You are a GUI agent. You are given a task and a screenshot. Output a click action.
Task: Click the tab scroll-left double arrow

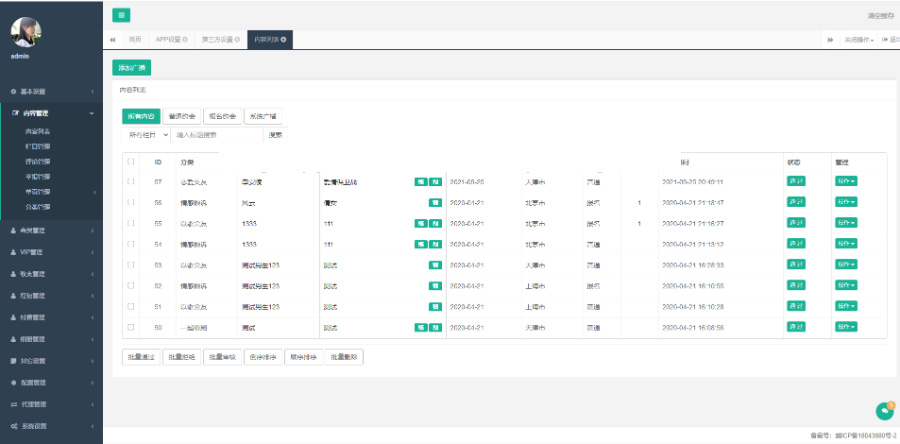pyautogui.click(x=112, y=39)
